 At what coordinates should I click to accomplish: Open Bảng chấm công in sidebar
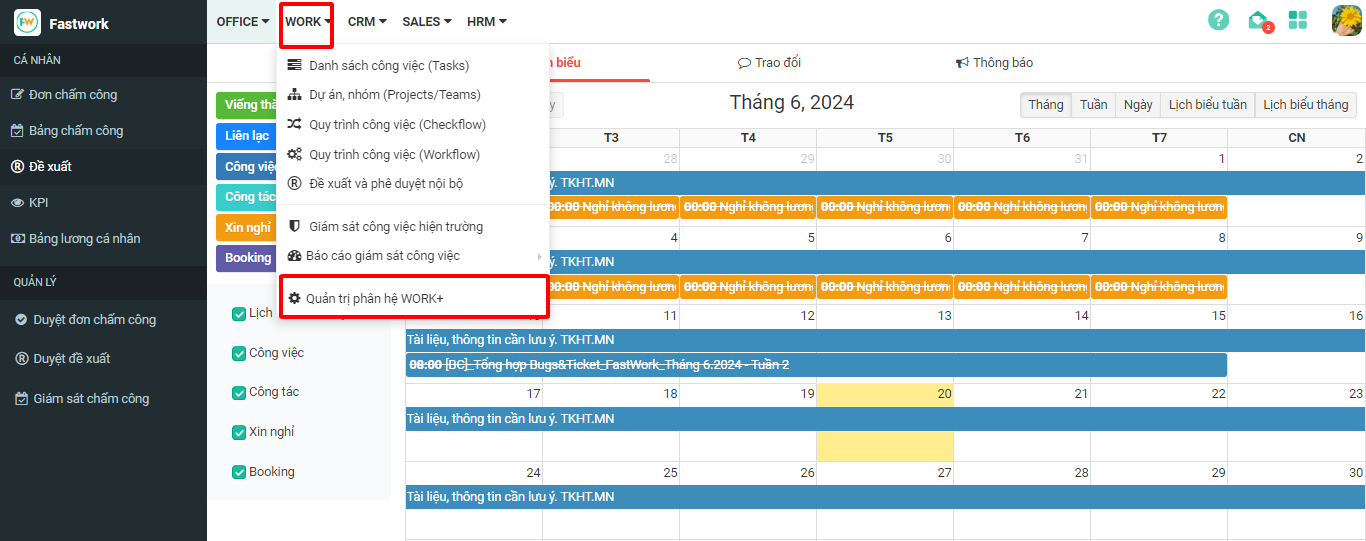pyautogui.click(x=75, y=131)
